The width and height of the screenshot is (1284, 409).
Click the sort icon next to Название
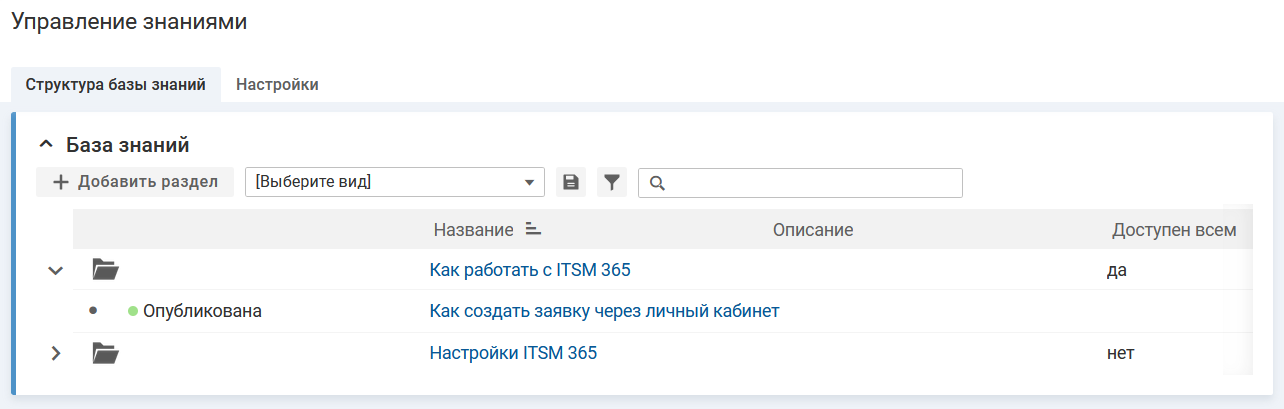pyautogui.click(x=533, y=230)
